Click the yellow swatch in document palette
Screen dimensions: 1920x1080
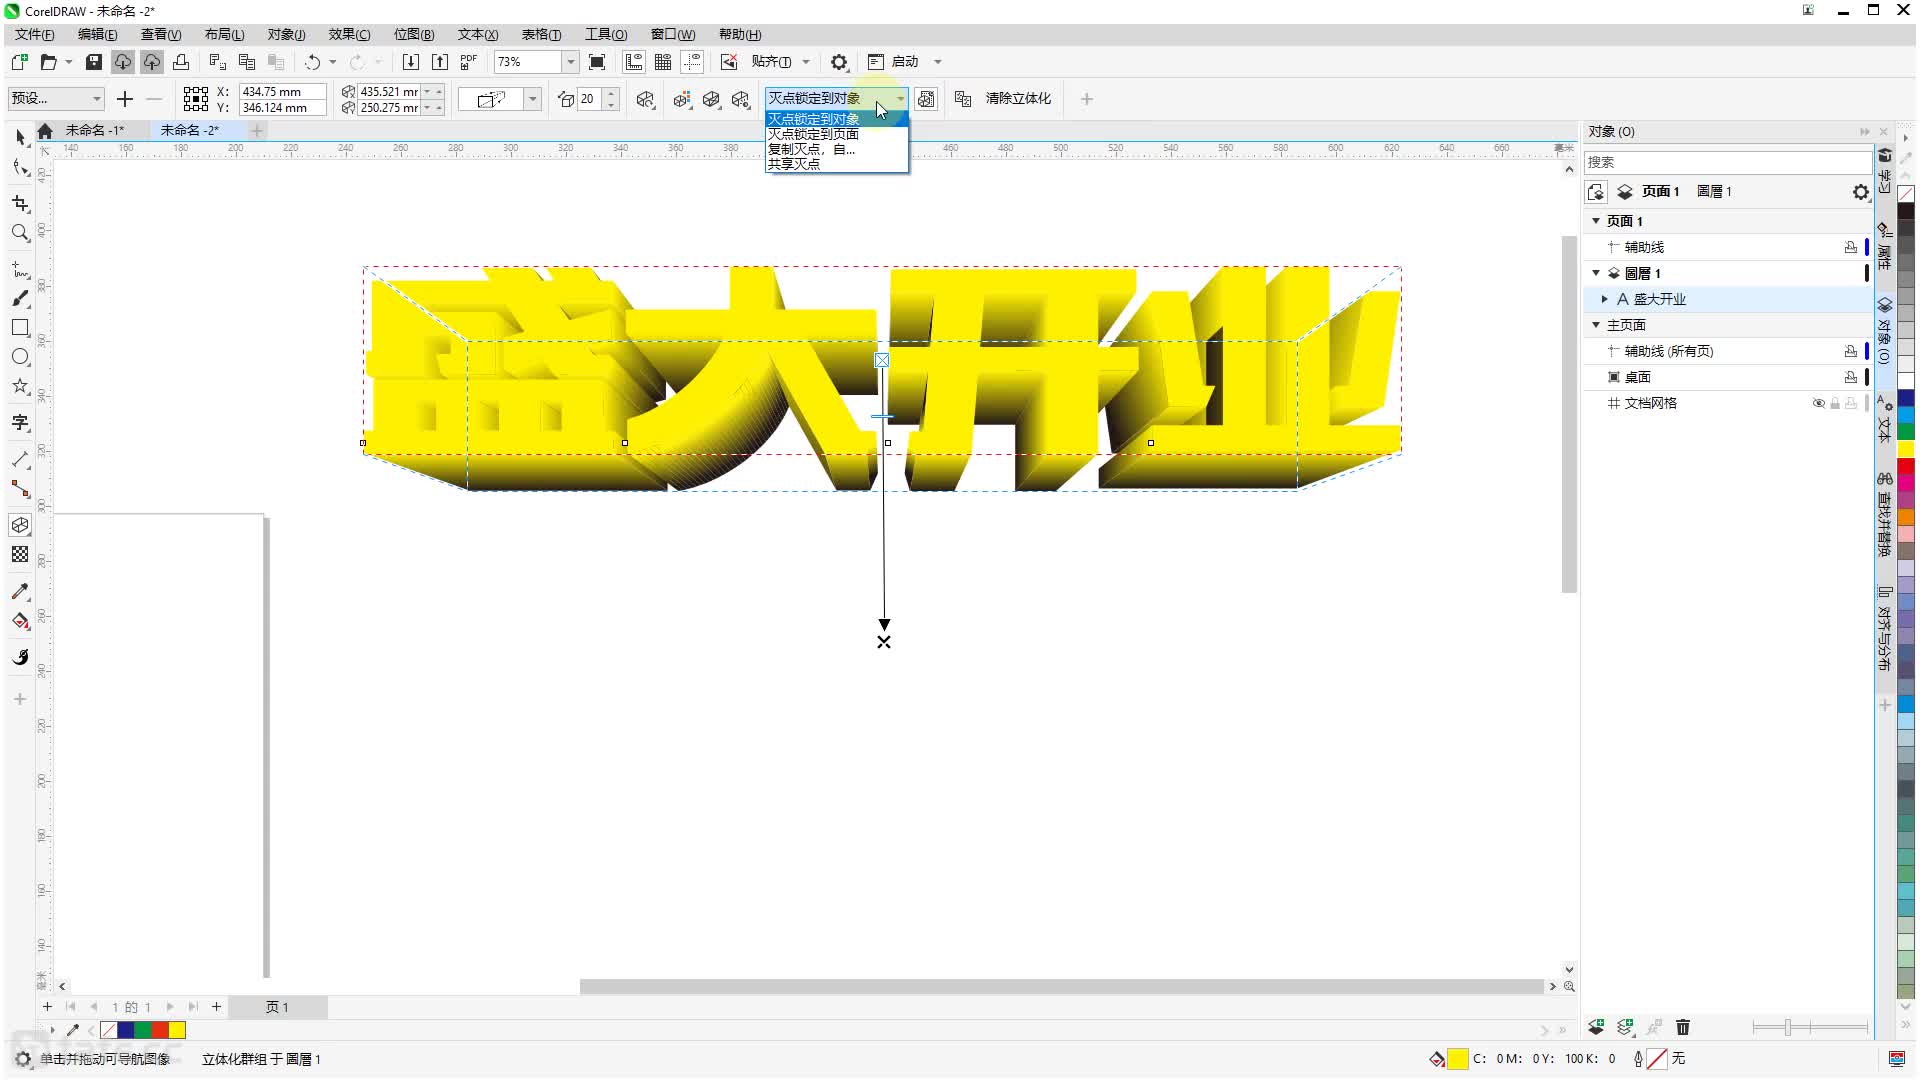(177, 1030)
